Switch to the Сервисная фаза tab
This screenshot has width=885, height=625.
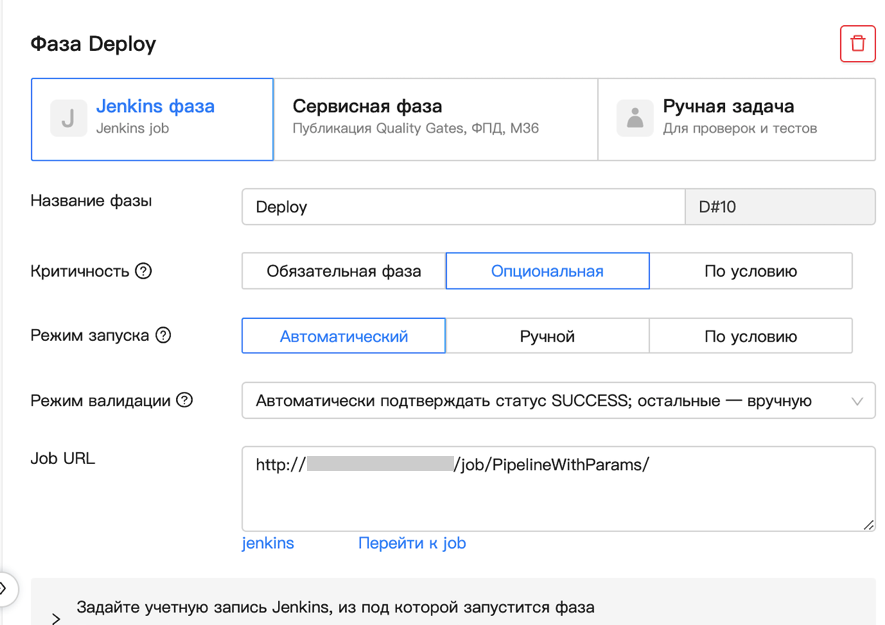click(x=435, y=118)
